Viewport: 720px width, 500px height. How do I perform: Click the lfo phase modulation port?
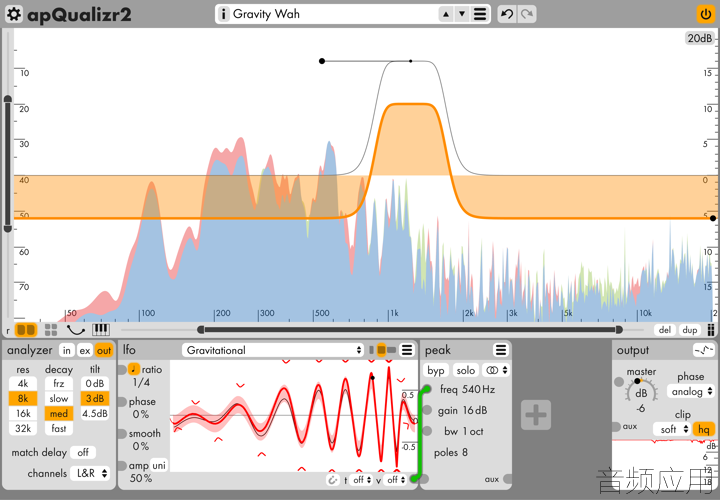(x=121, y=402)
